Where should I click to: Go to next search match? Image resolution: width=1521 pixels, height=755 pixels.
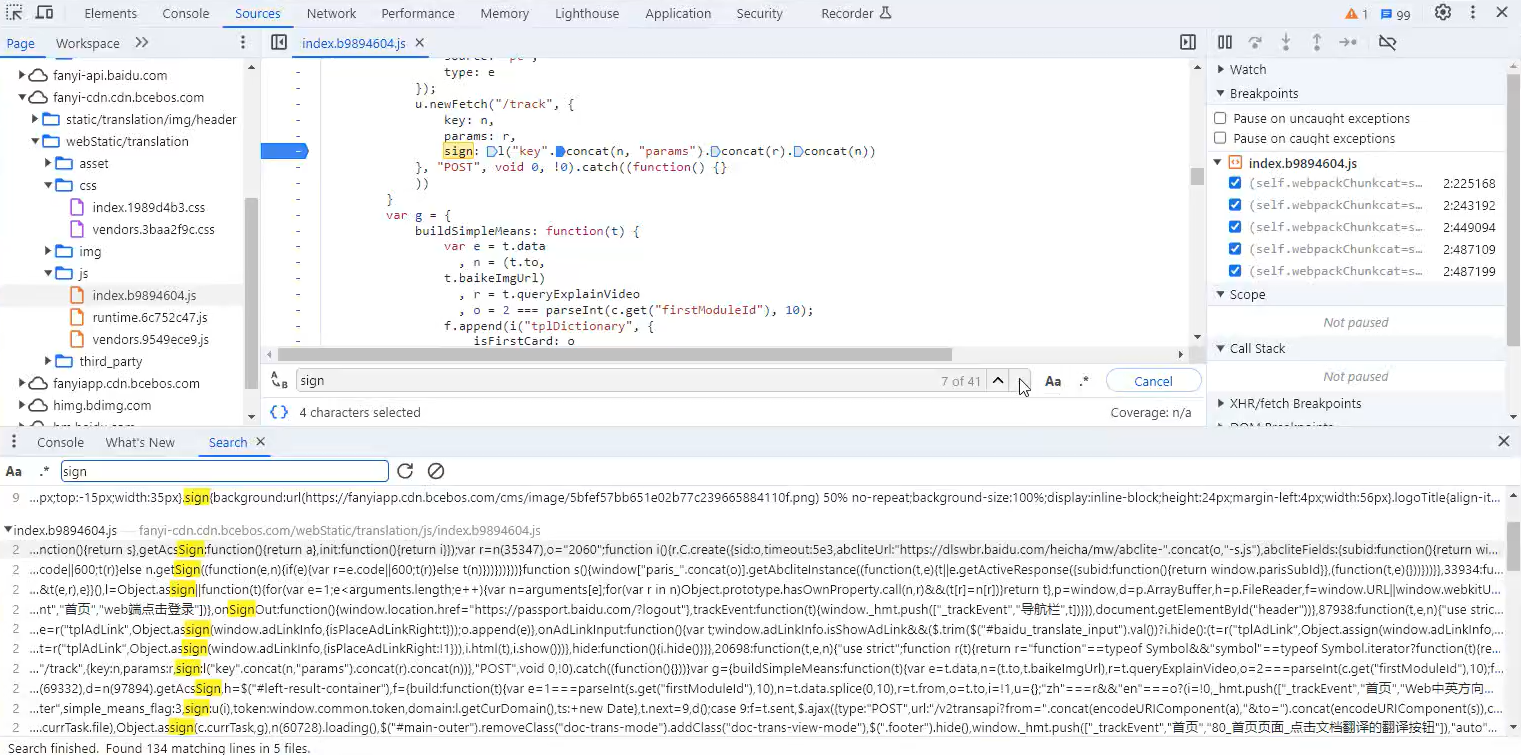(x=1021, y=381)
